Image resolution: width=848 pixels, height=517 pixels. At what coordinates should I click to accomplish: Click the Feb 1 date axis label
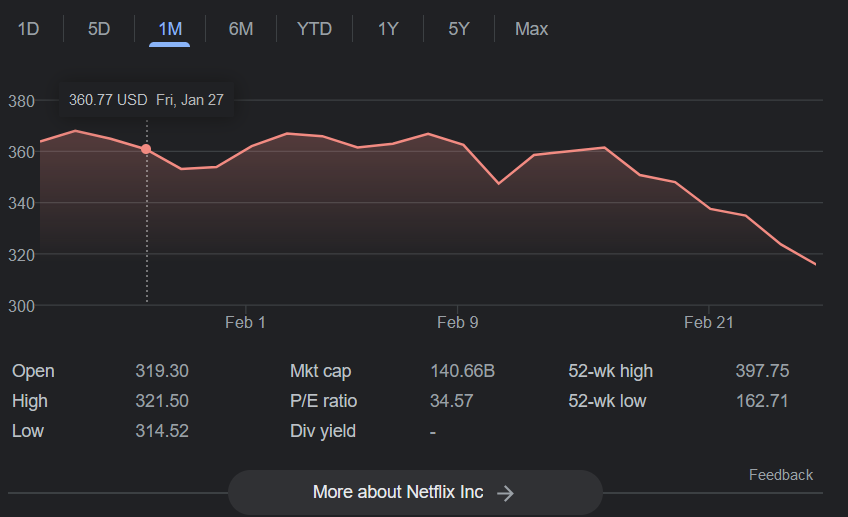point(245,322)
